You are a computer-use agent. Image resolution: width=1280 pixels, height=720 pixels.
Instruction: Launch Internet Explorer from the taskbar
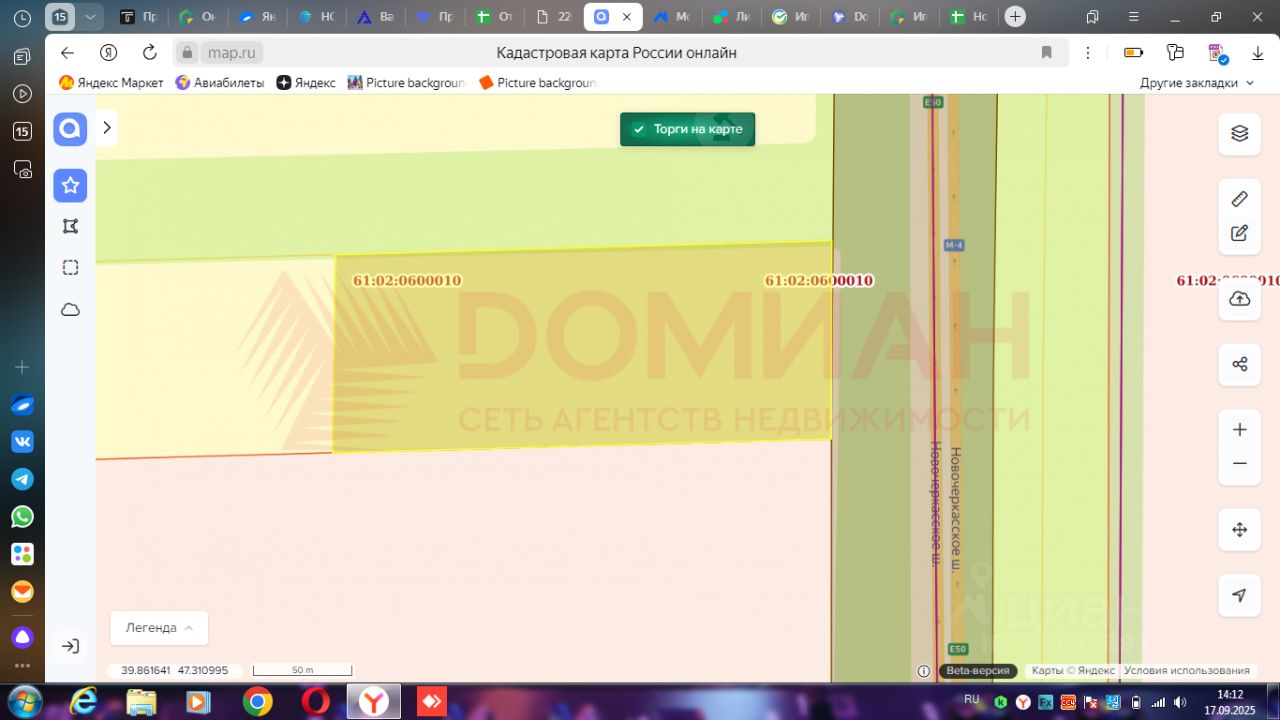coord(84,702)
